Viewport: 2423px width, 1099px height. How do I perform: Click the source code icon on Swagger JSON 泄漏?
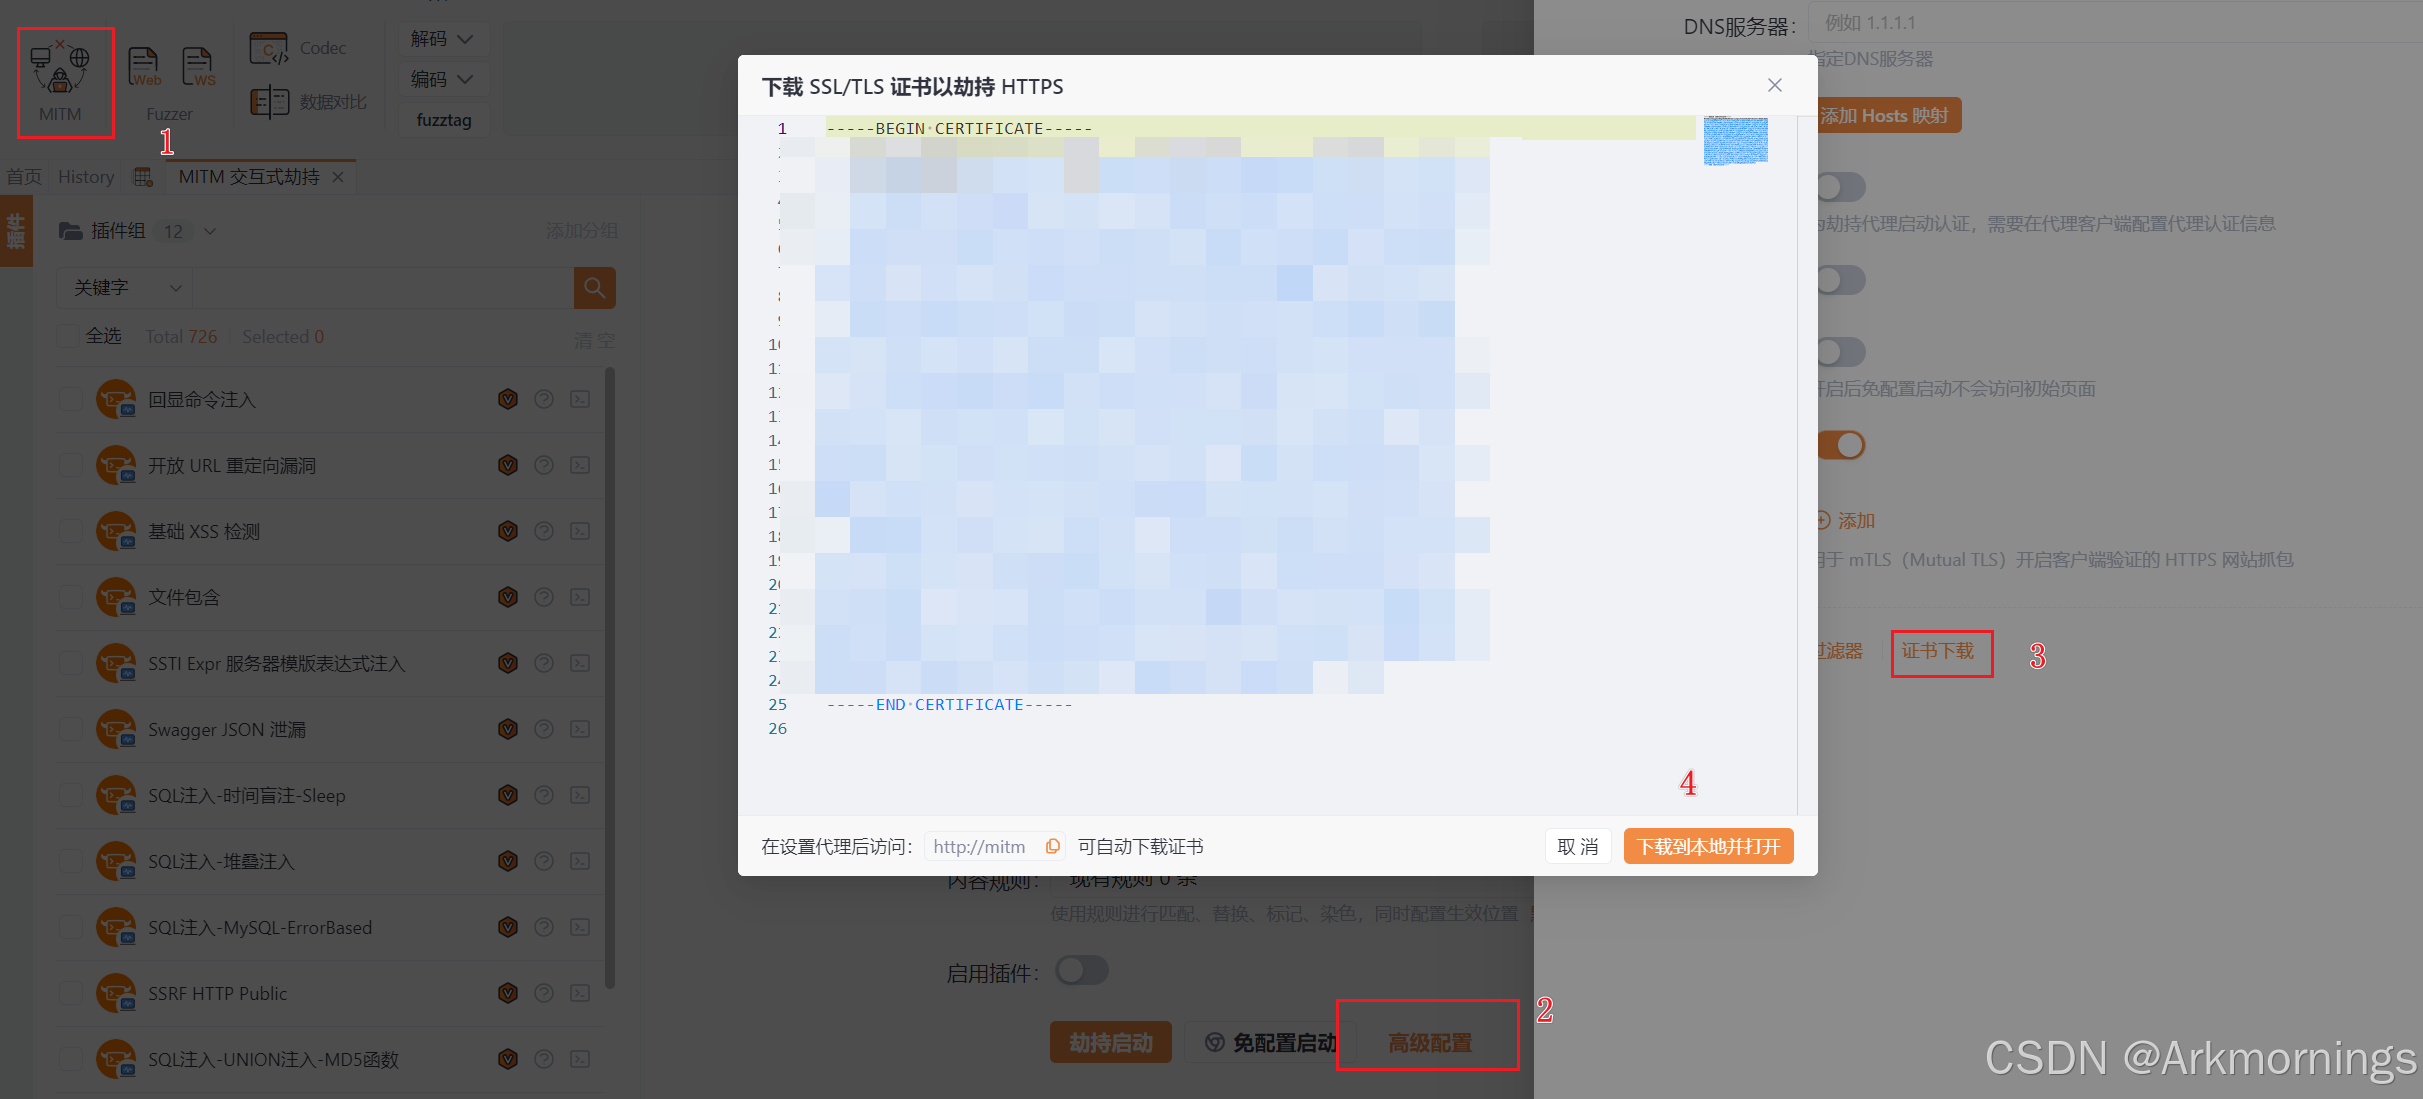tap(580, 729)
